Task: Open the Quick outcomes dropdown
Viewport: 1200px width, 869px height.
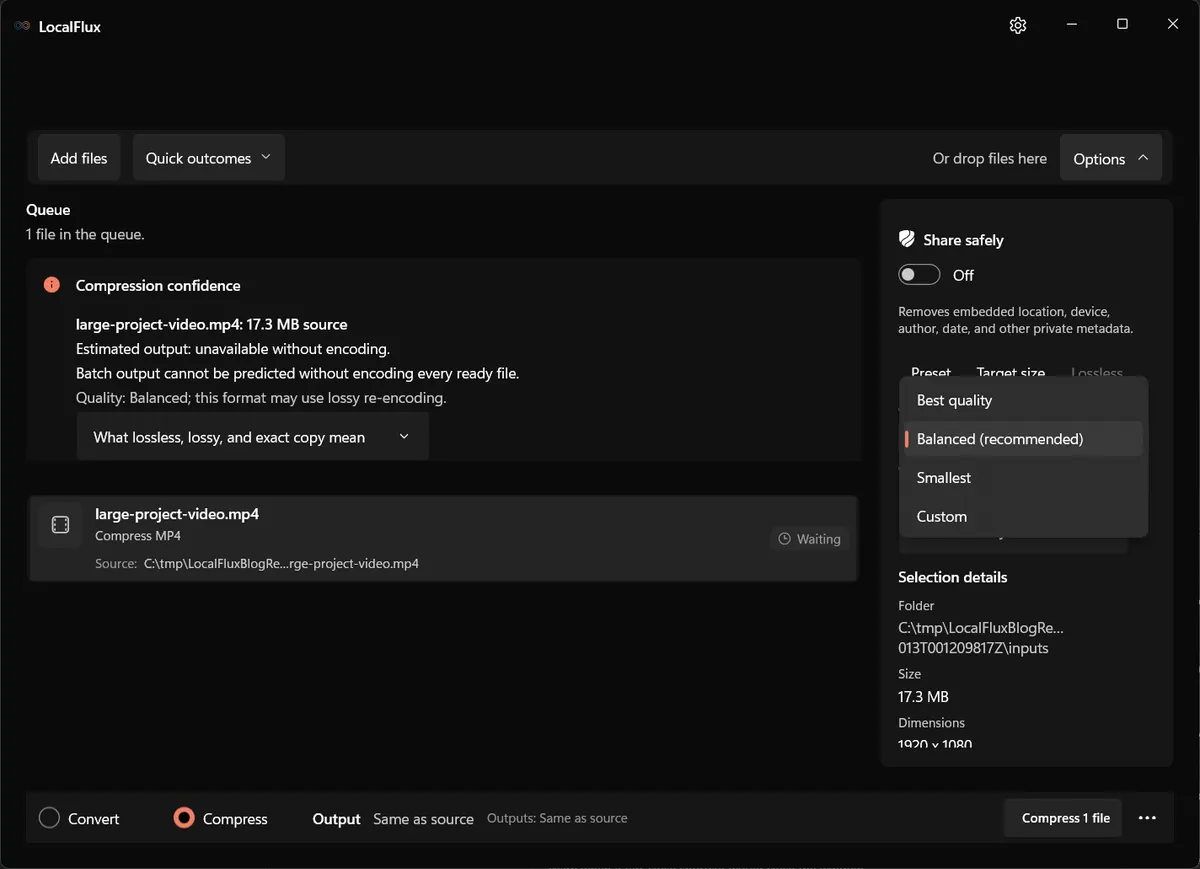Action: coord(208,158)
